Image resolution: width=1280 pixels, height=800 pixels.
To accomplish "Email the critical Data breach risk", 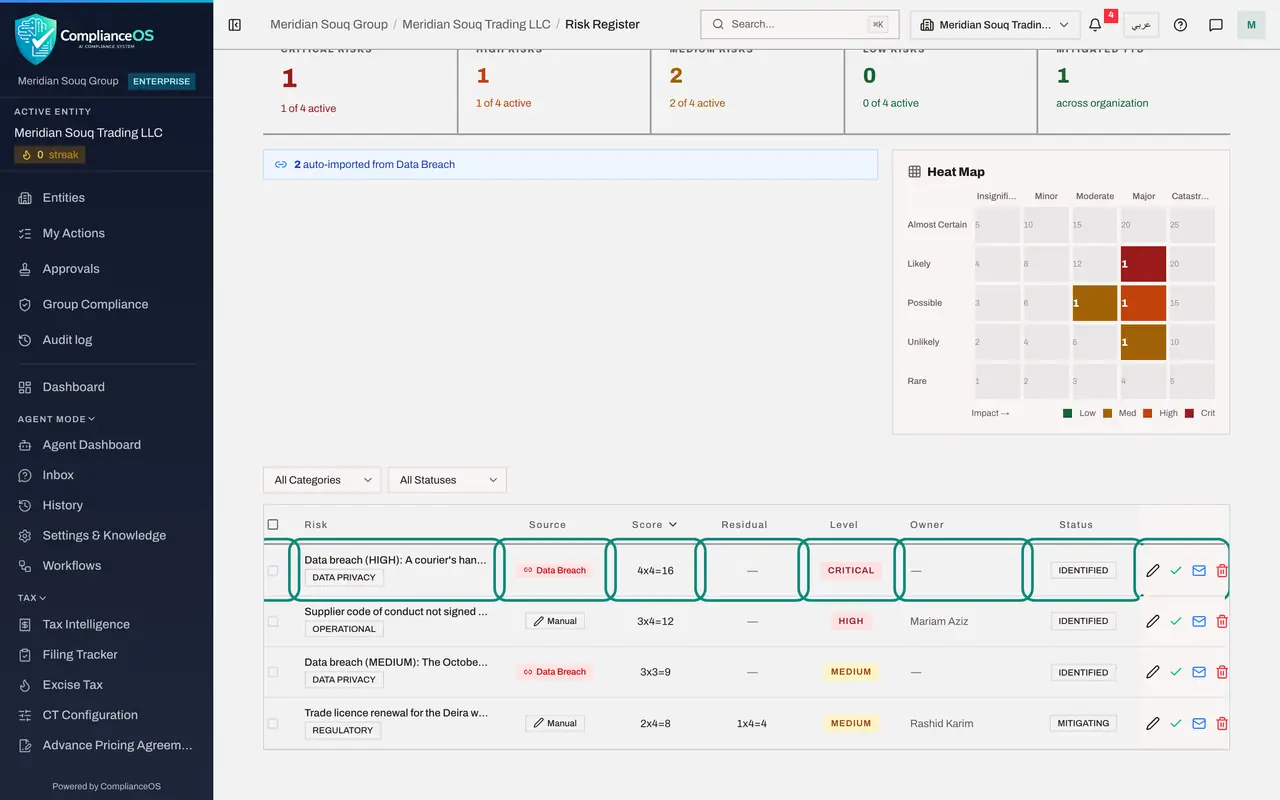I will pyautogui.click(x=1199, y=570).
